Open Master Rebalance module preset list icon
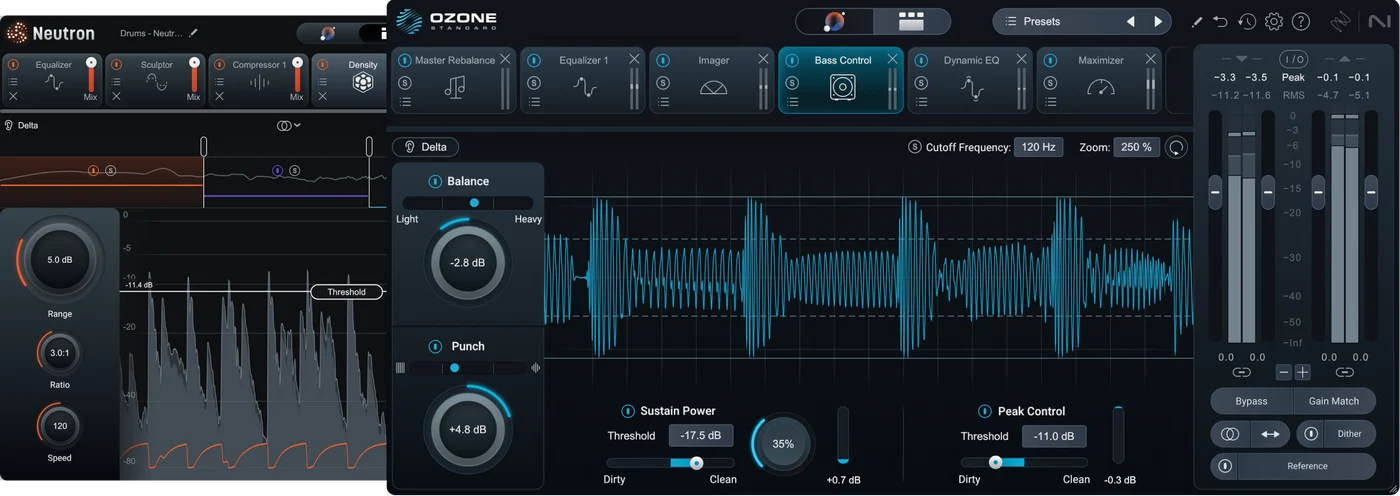Image resolution: width=1400 pixels, height=496 pixels. (x=405, y=101)
